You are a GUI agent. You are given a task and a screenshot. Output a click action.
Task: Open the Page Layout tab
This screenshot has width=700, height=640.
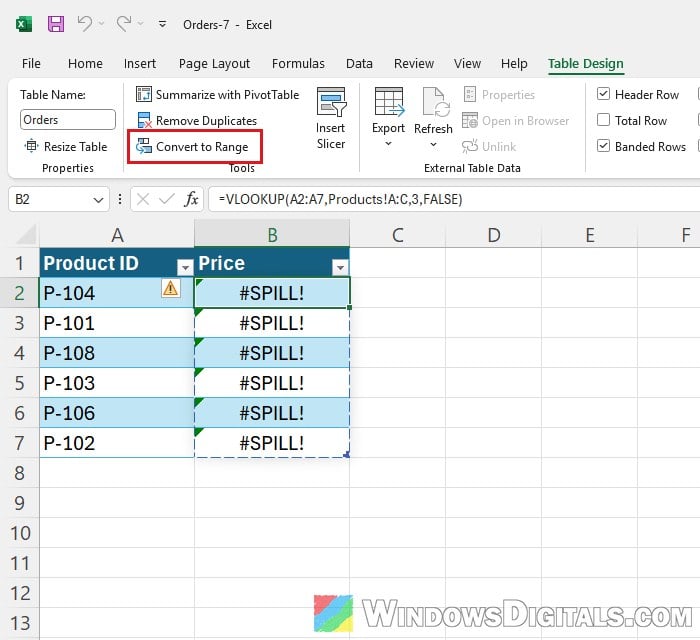pos(214,64)
